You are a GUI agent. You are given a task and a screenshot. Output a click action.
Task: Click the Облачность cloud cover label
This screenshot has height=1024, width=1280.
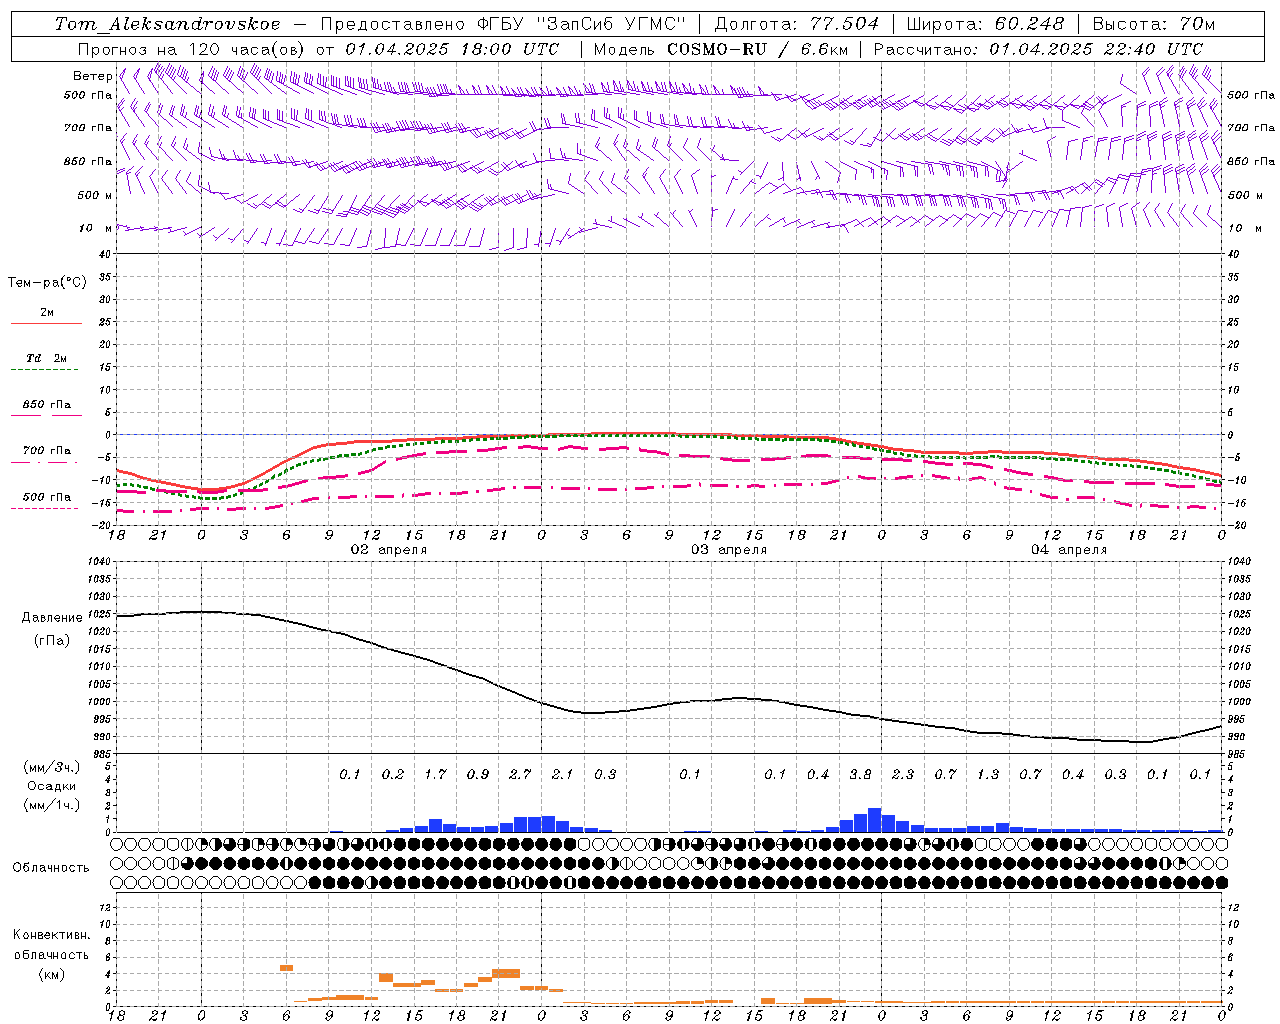pyautogui.click(x=51, y=867)
